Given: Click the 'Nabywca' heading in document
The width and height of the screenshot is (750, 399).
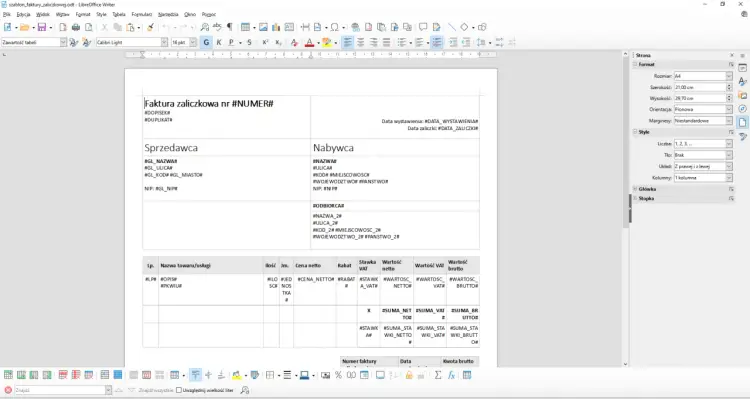Looking at the screenshot, I should point(333,148).
